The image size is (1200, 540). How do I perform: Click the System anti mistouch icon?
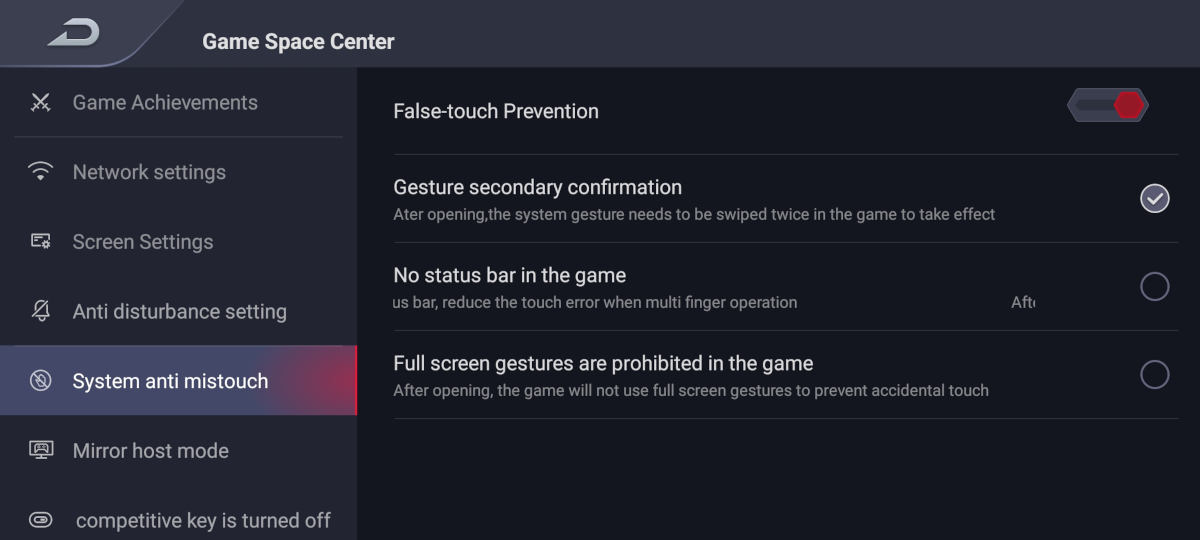click(x=40, y=381)
